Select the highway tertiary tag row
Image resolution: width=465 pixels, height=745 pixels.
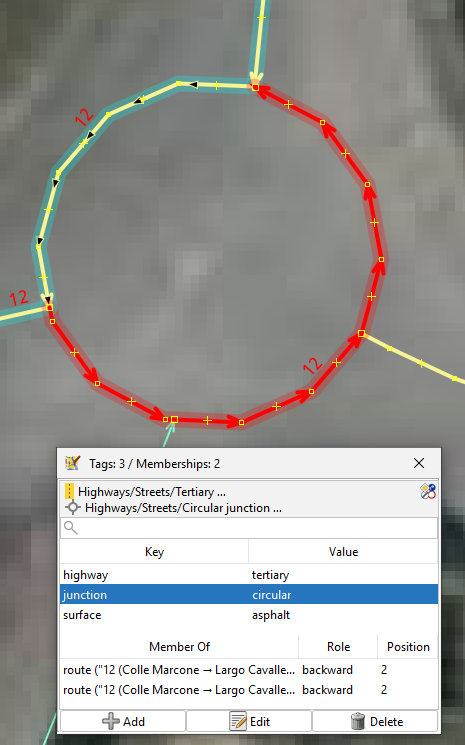tap(249, 575)
